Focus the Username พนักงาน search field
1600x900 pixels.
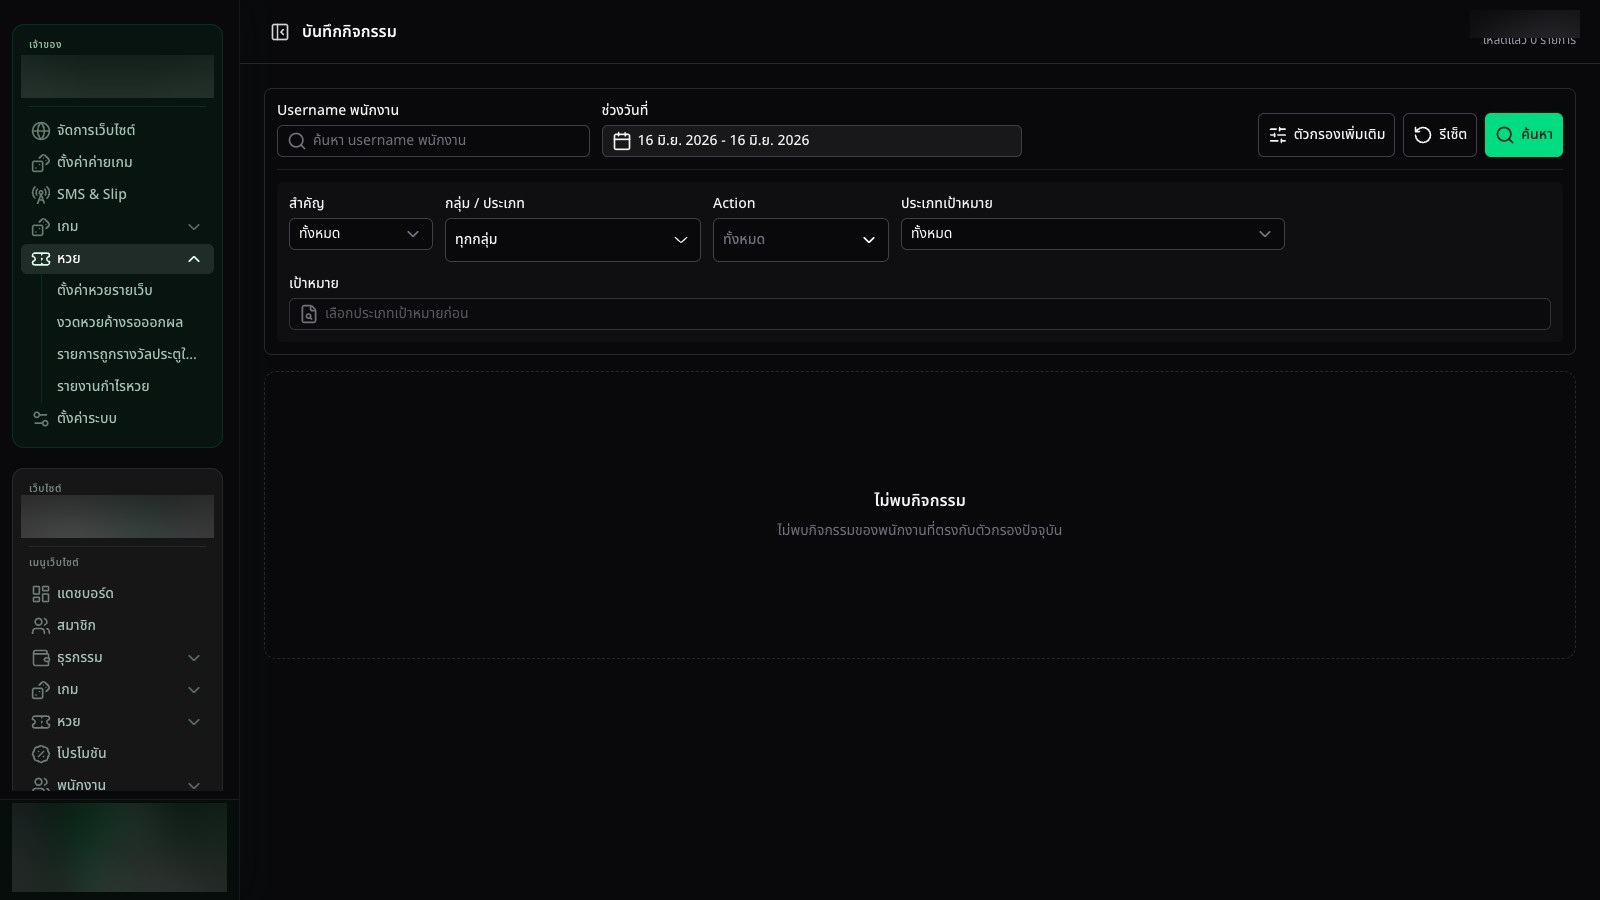coord(433,141)
